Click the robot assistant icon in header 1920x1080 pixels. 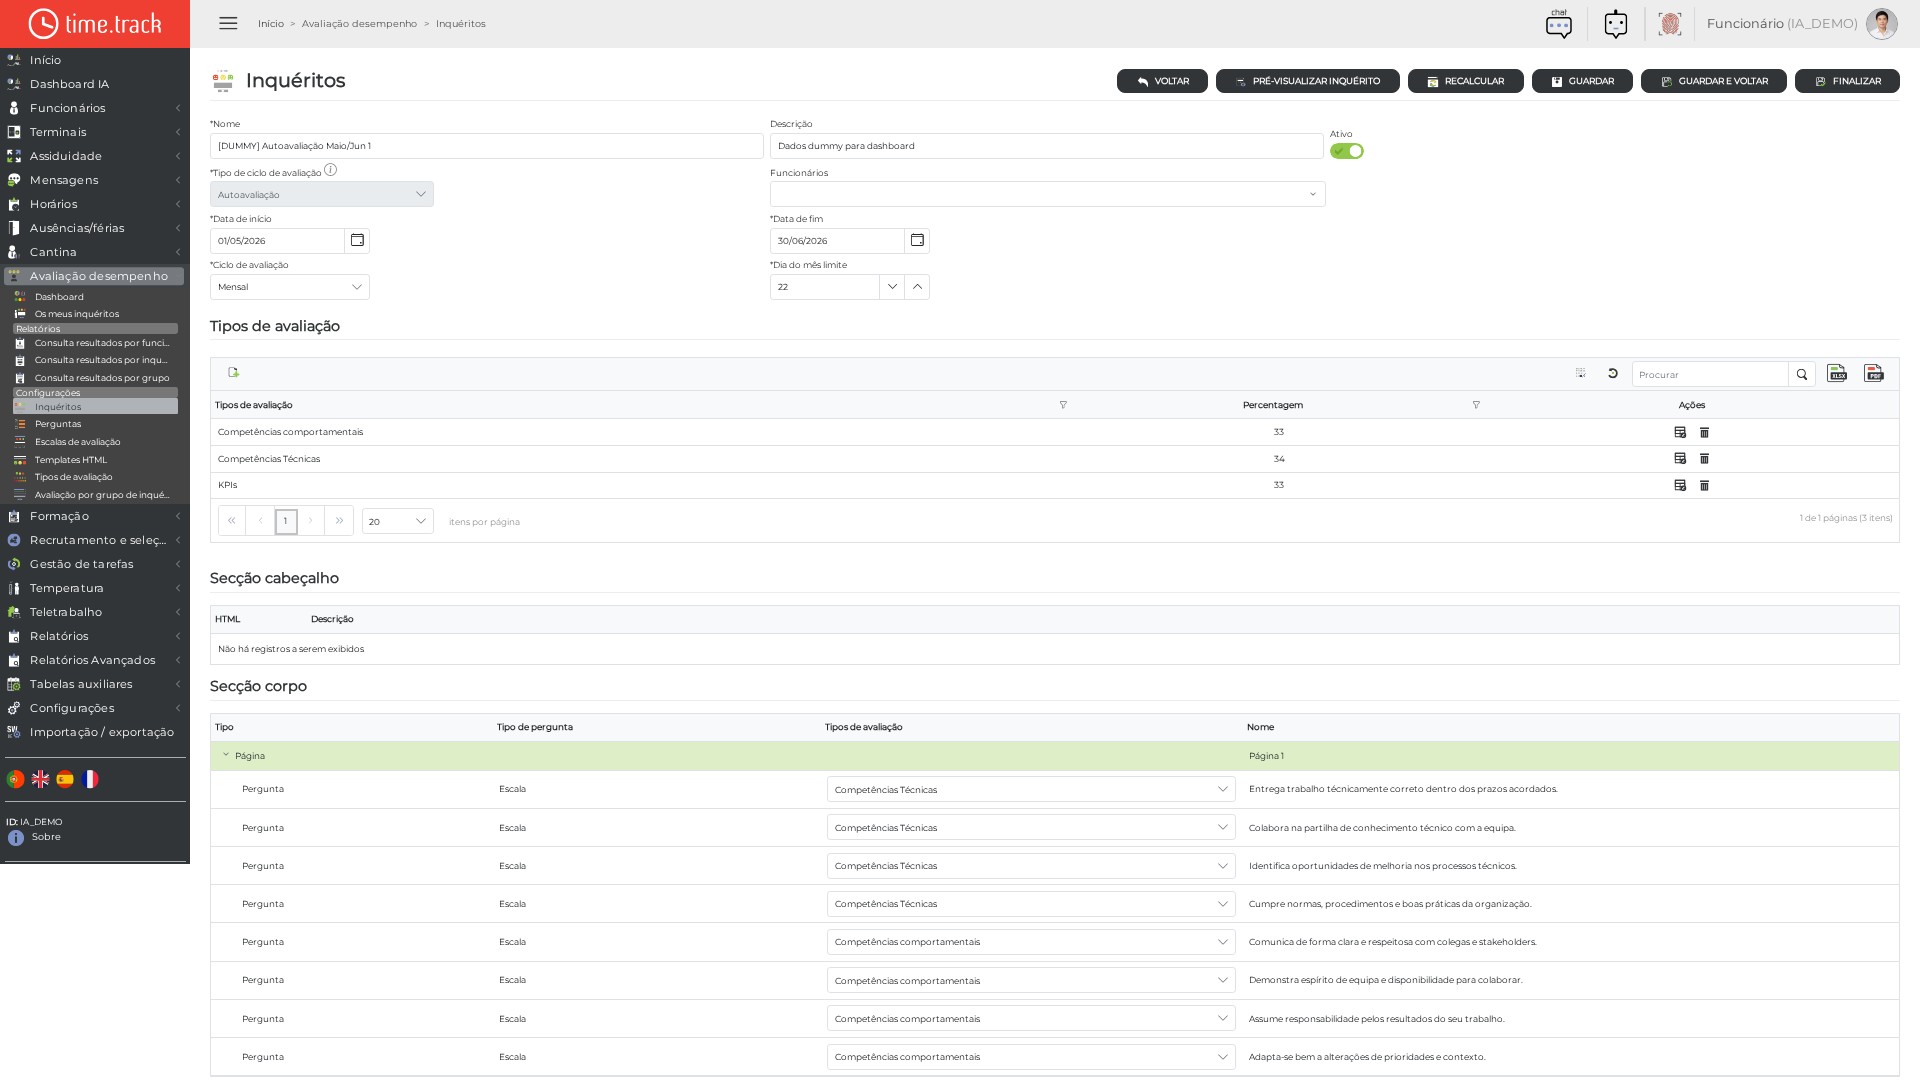tap(1616, 24)
